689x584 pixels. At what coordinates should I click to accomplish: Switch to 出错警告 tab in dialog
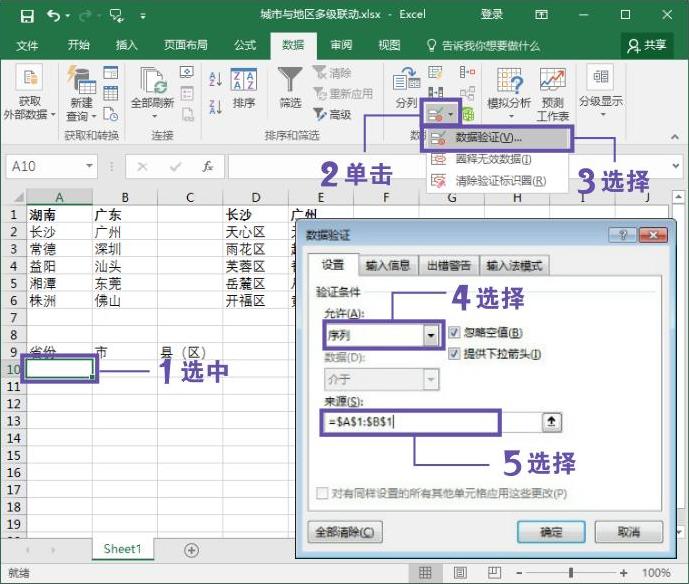[448, 265]
